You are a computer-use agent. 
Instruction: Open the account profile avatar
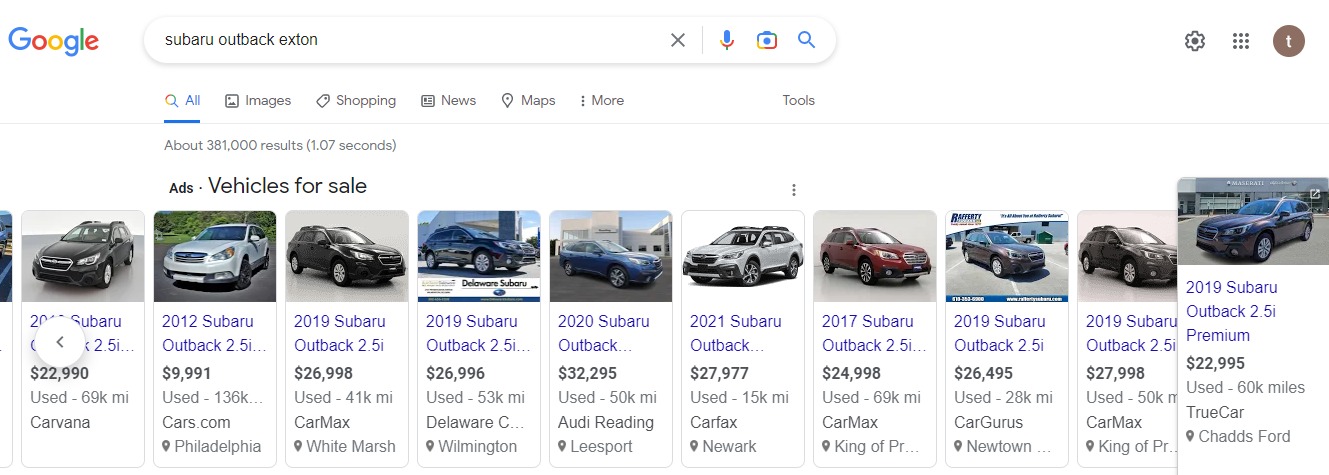[1288, 41]
